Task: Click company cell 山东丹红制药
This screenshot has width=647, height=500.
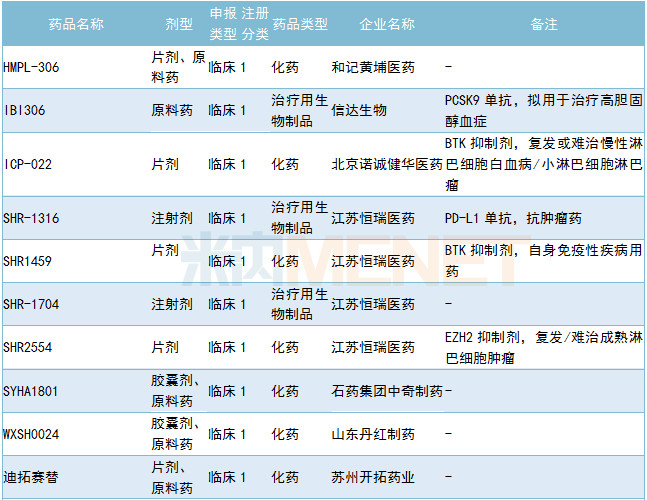Action: (373, 434)
